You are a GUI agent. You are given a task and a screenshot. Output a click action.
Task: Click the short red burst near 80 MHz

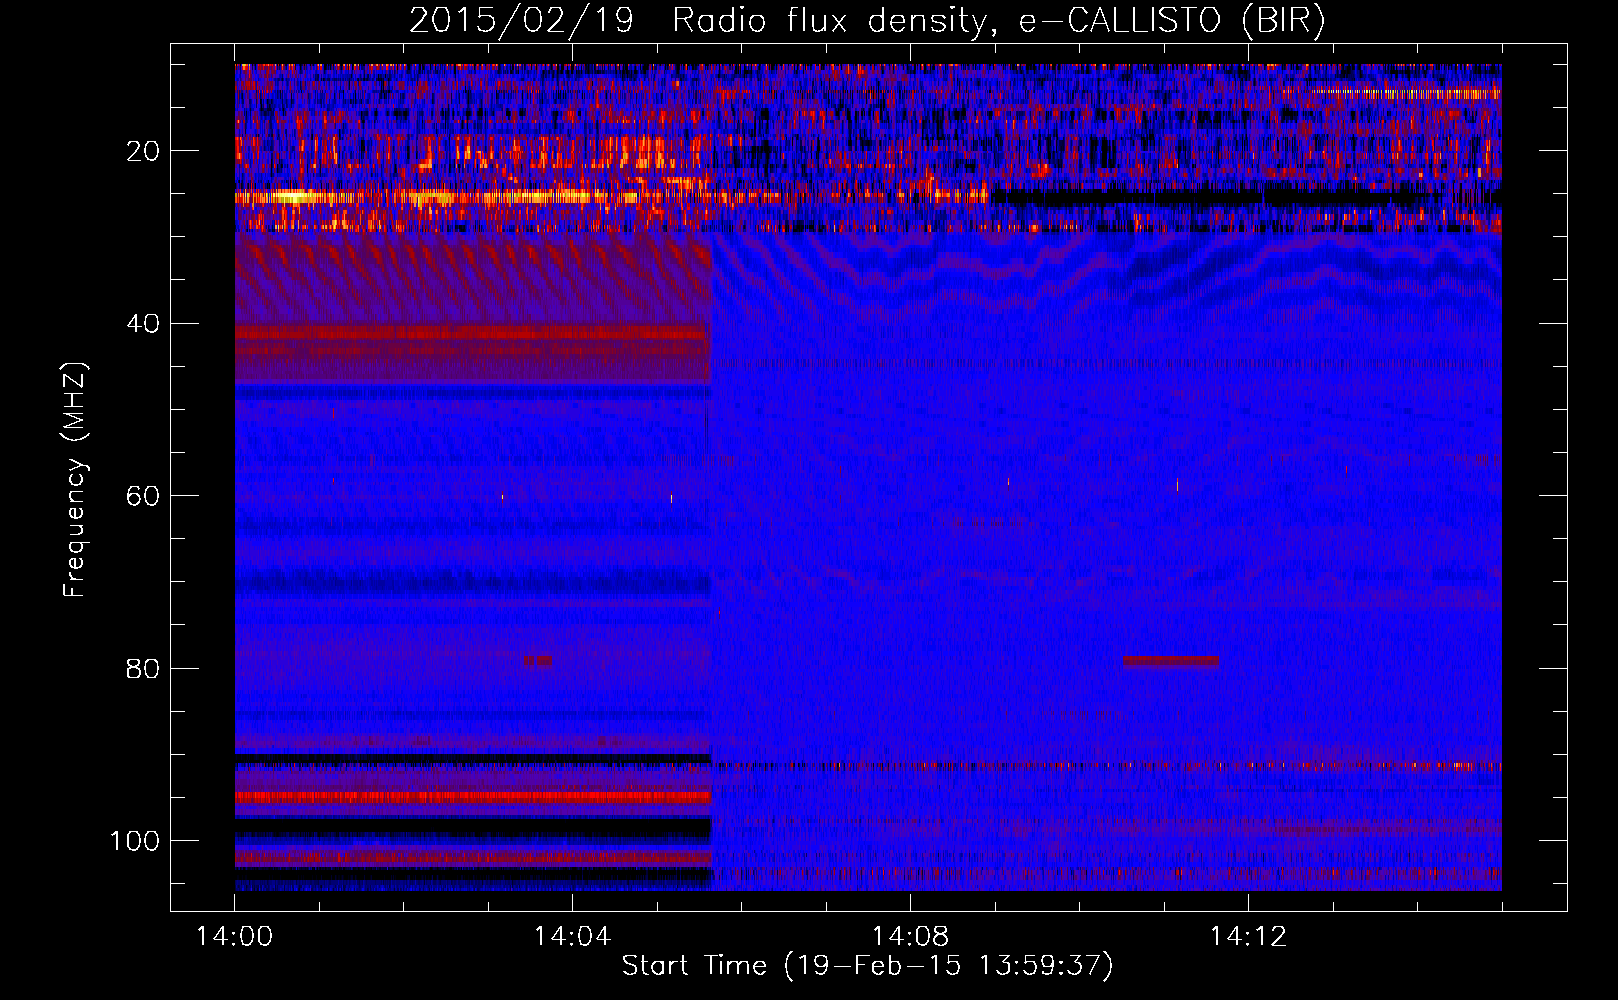[1171, 661]
